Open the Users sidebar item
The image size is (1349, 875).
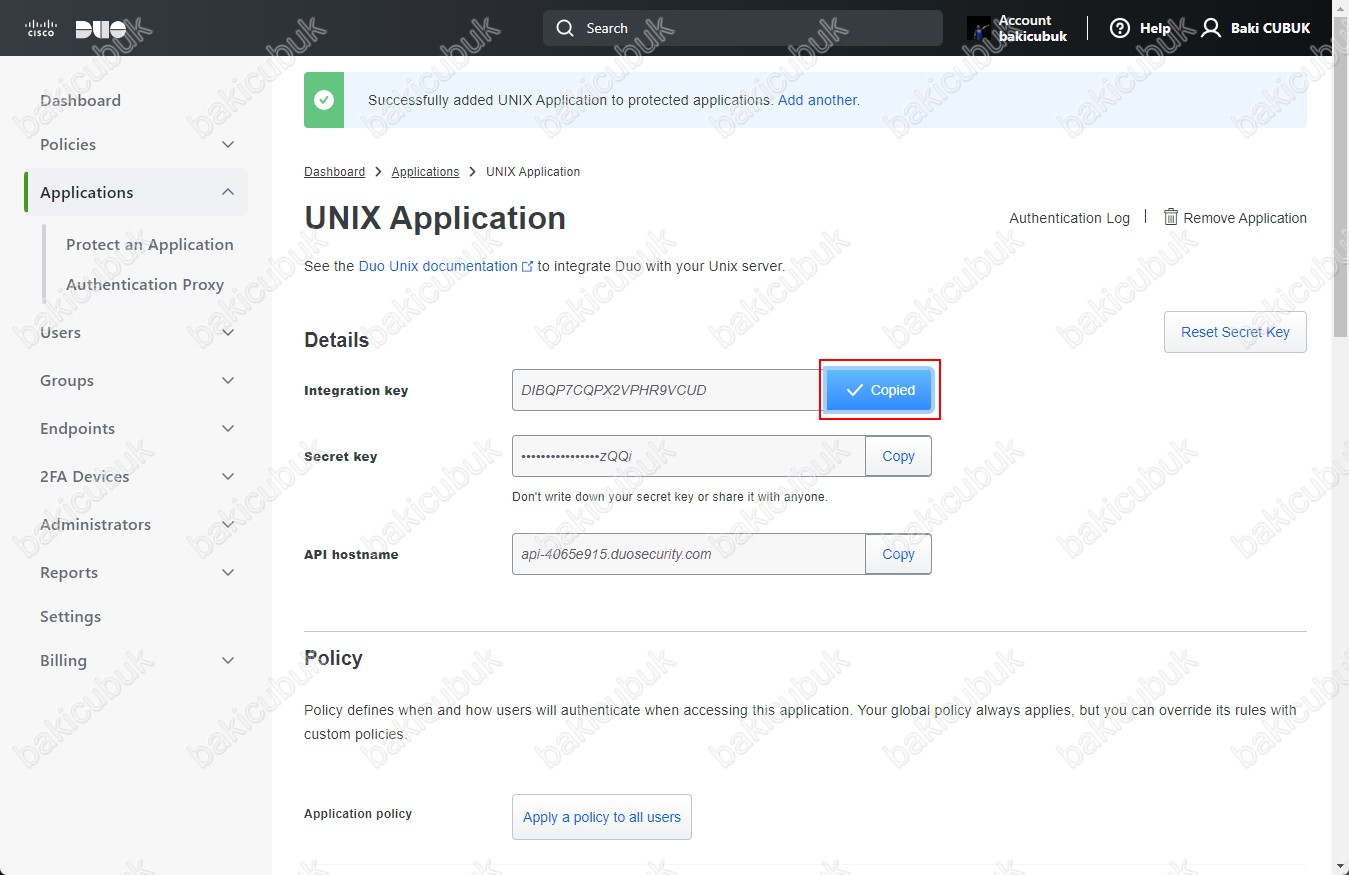[x=60, y=332]
